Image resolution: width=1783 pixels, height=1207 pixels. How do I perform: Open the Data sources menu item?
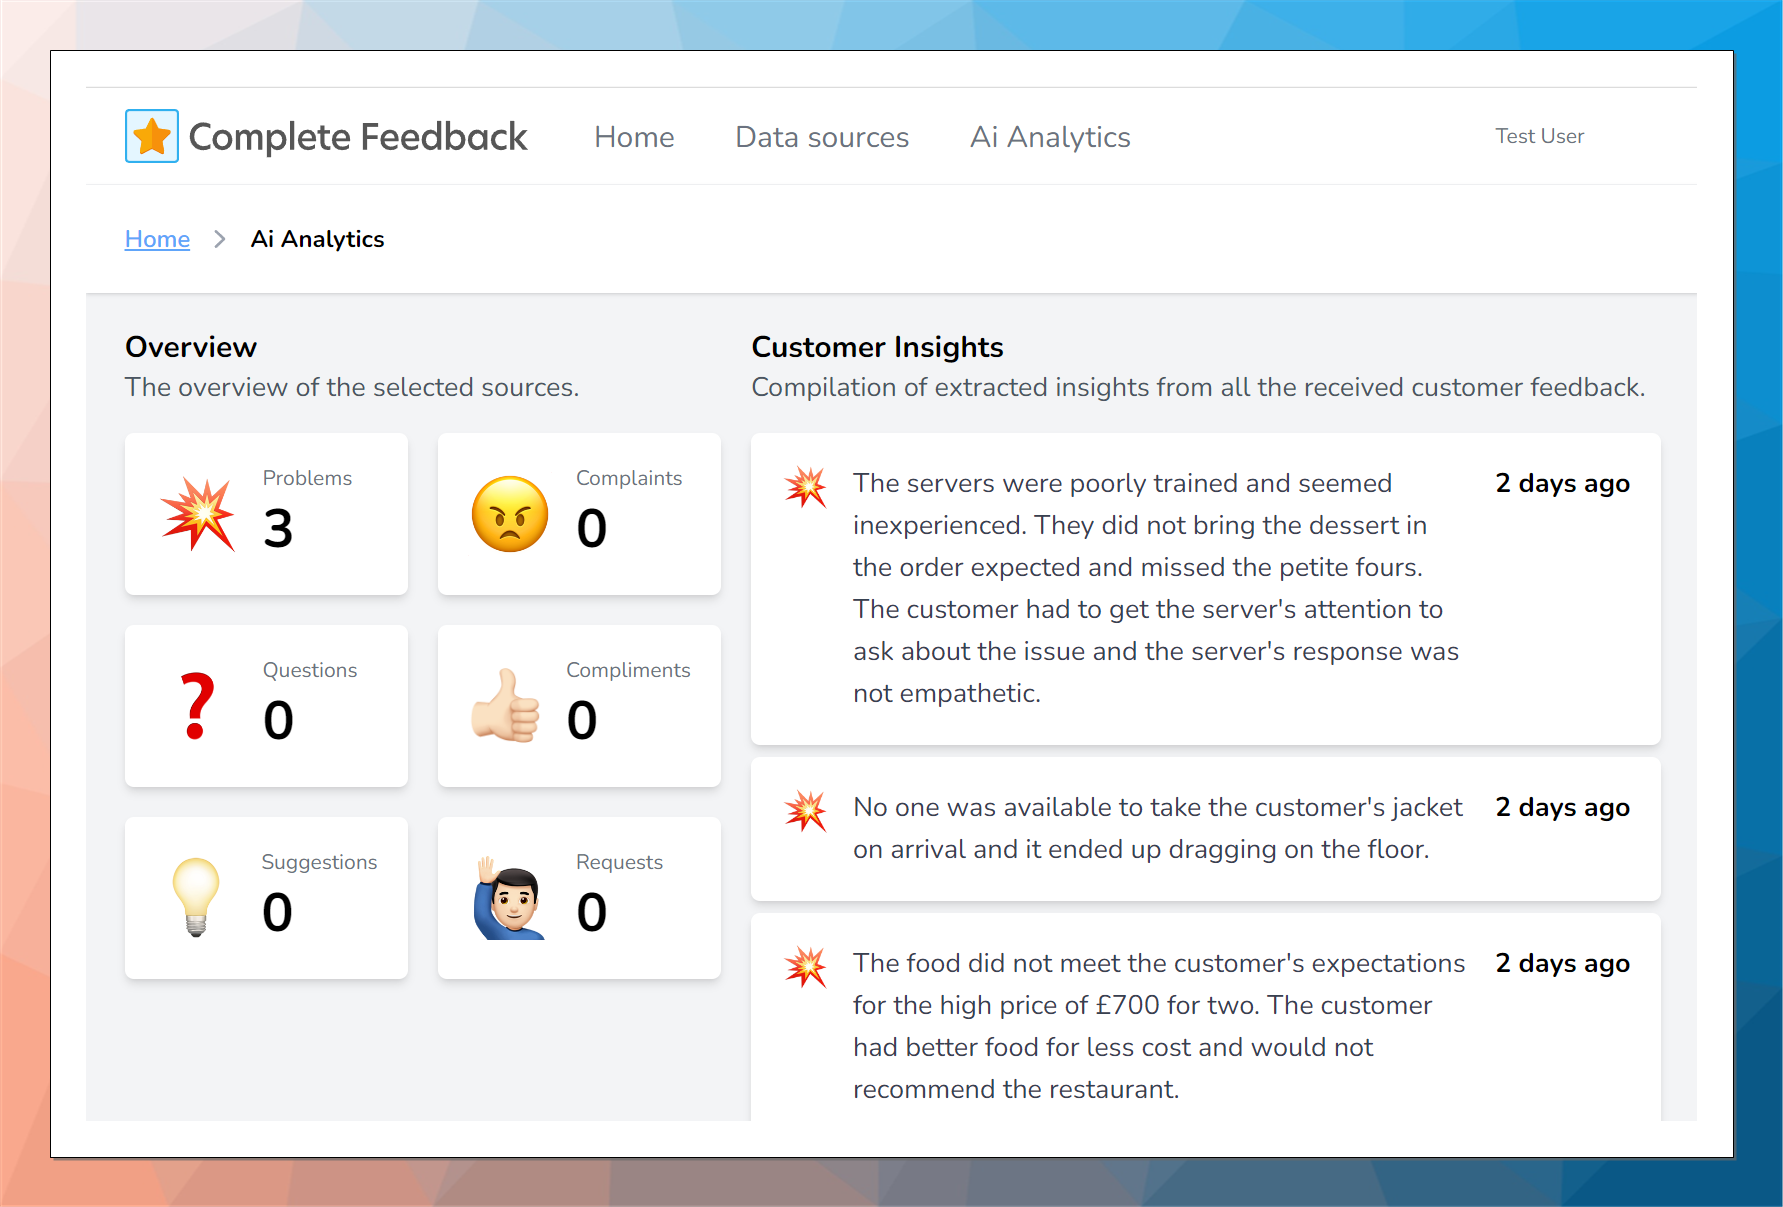click(x=822, y=137)
